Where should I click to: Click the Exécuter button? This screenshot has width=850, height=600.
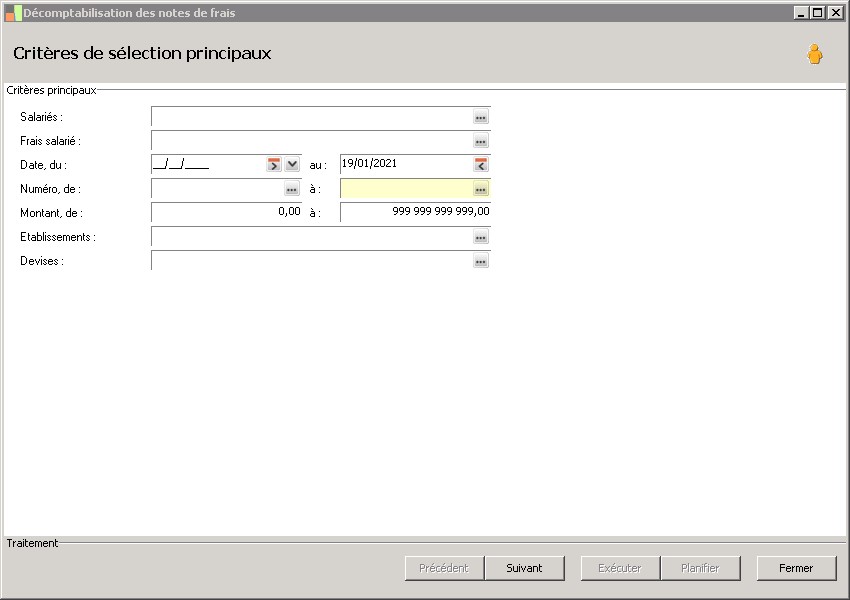click(620, 568)
